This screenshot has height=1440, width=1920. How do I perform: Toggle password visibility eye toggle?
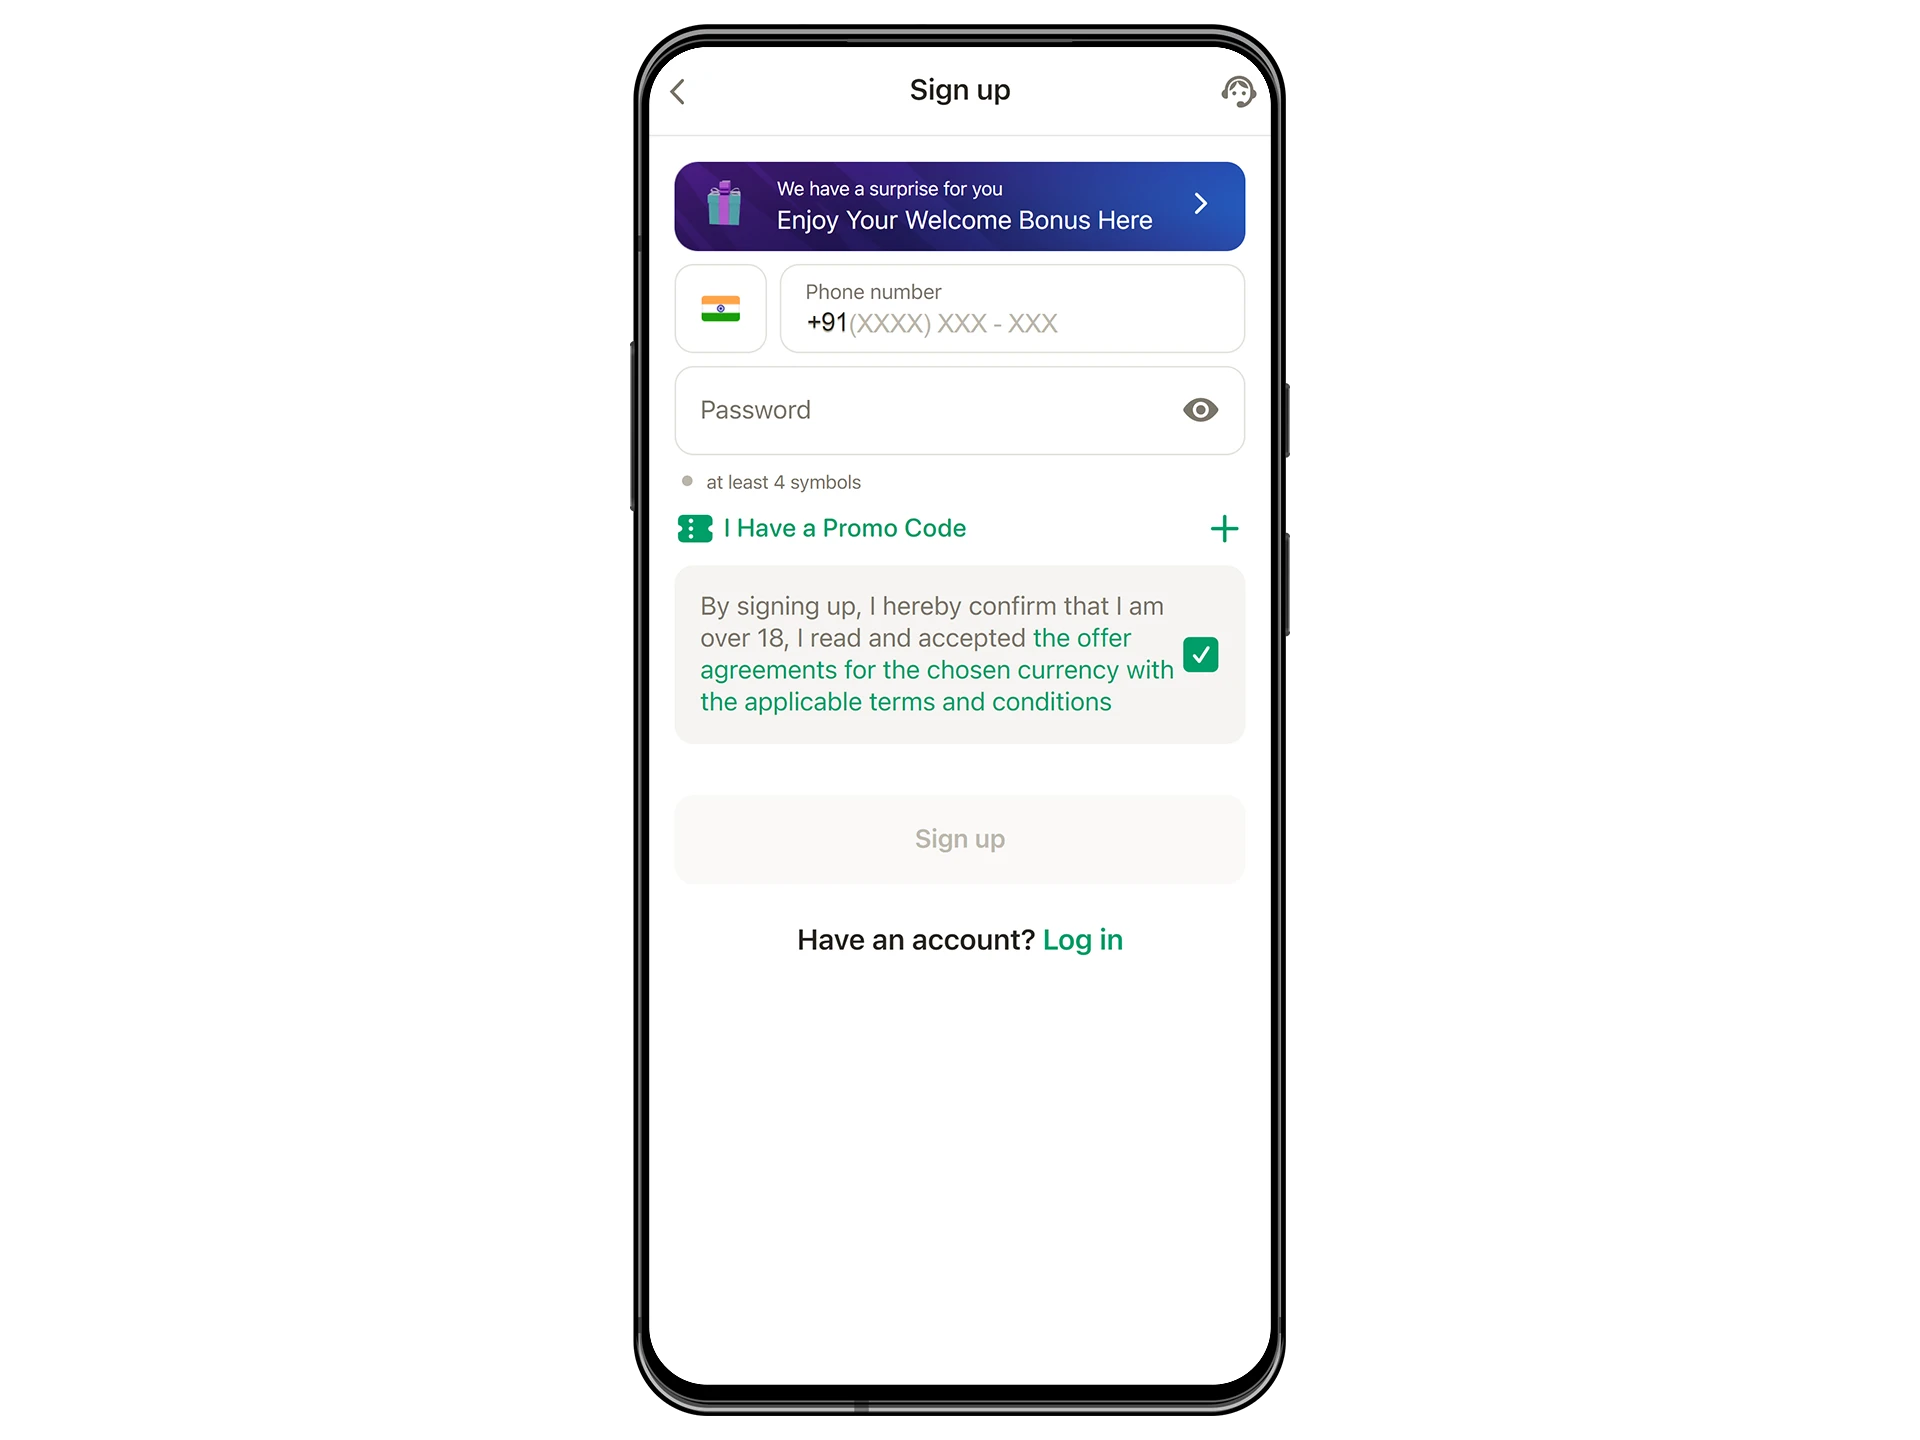pyautogui.click(x=1202, y=410)
